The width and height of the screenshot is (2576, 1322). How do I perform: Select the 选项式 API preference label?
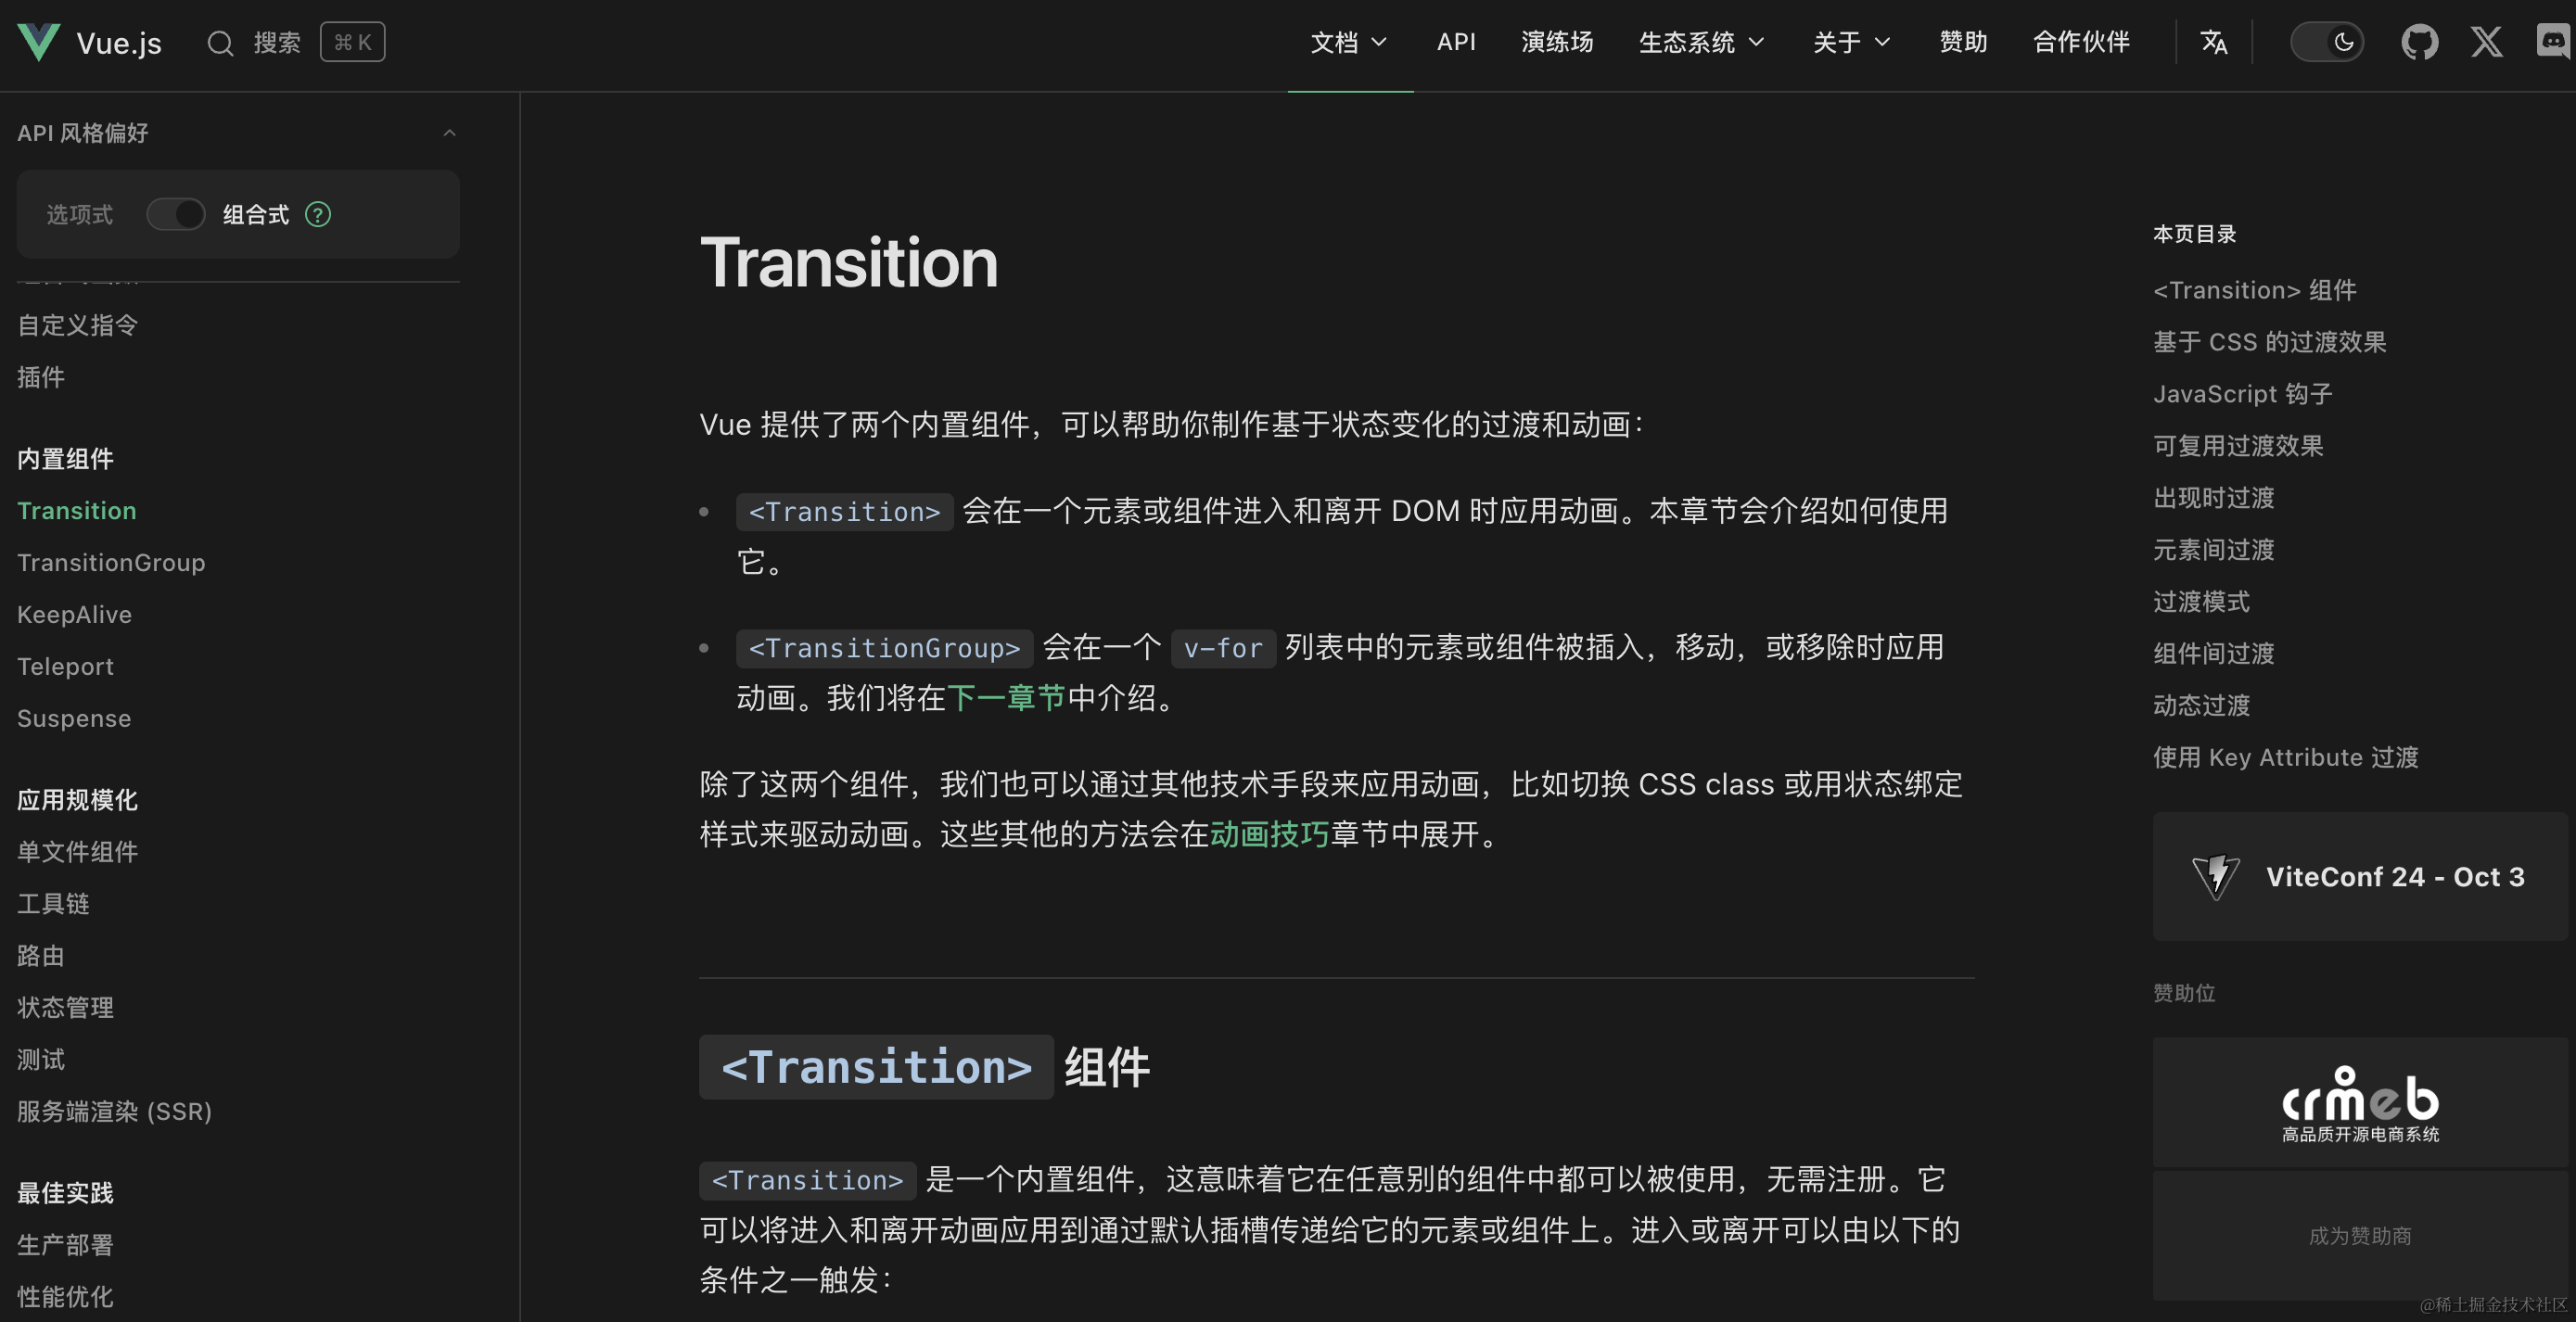pos(80,214)
